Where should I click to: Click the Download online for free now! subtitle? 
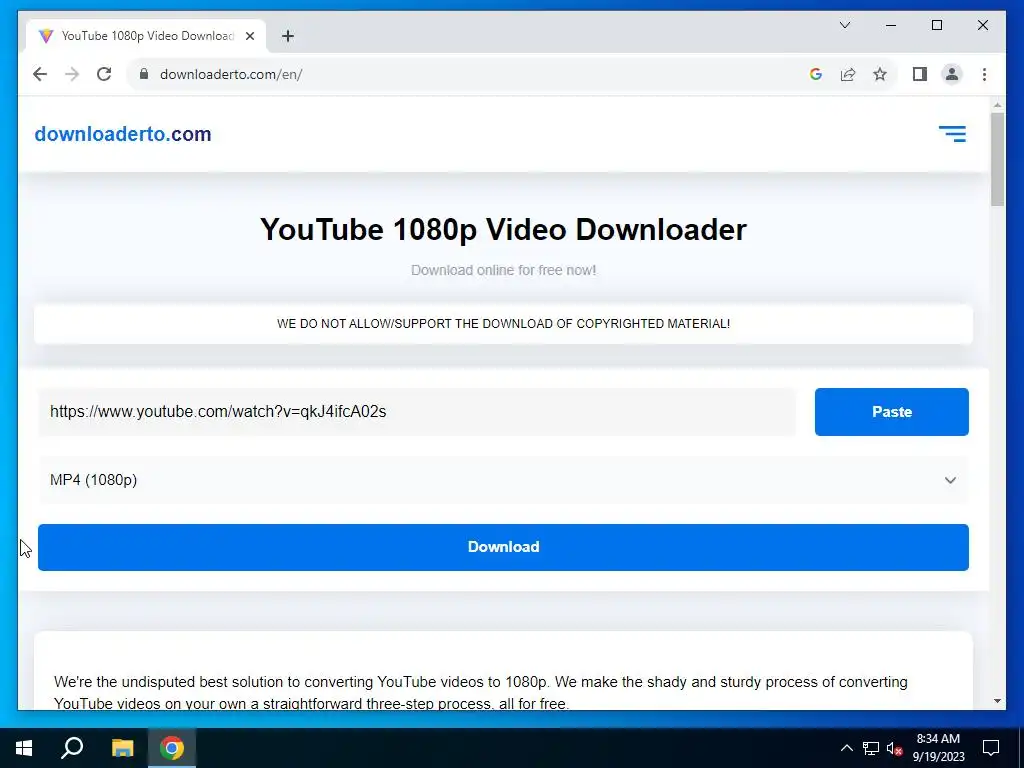click(503, 270)
